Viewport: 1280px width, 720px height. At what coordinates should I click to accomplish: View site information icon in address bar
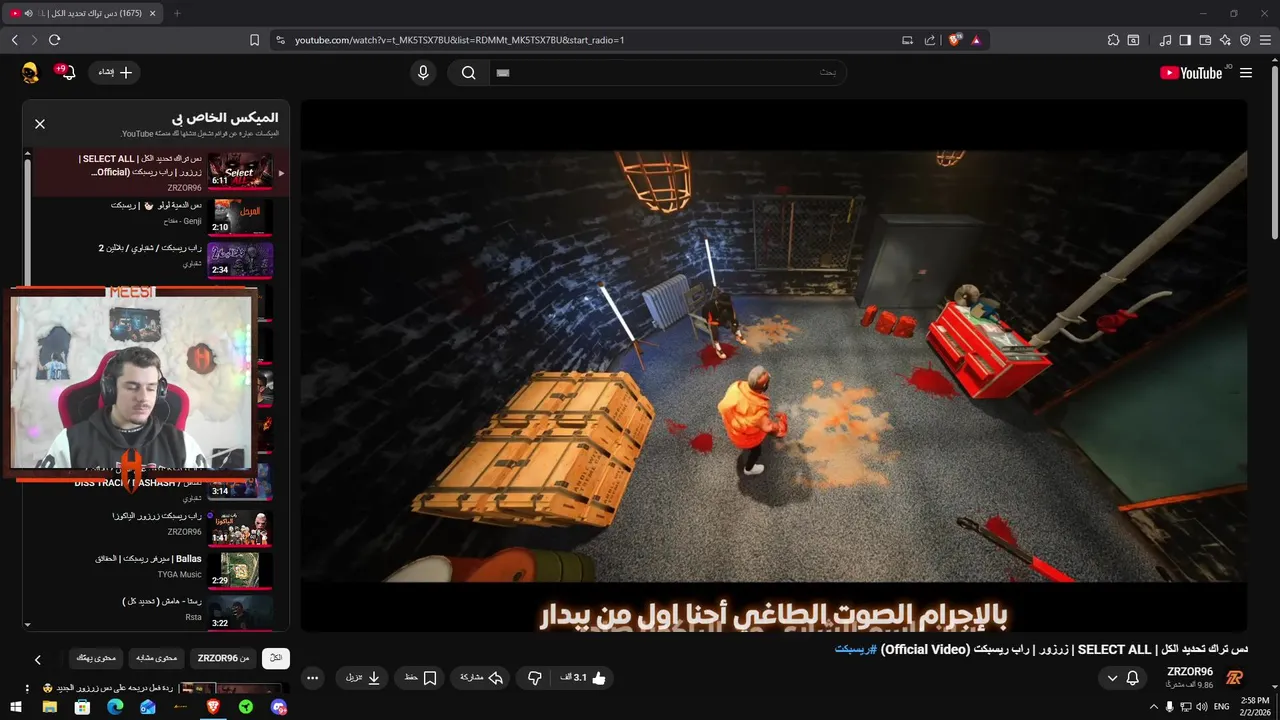coord(280,40)
